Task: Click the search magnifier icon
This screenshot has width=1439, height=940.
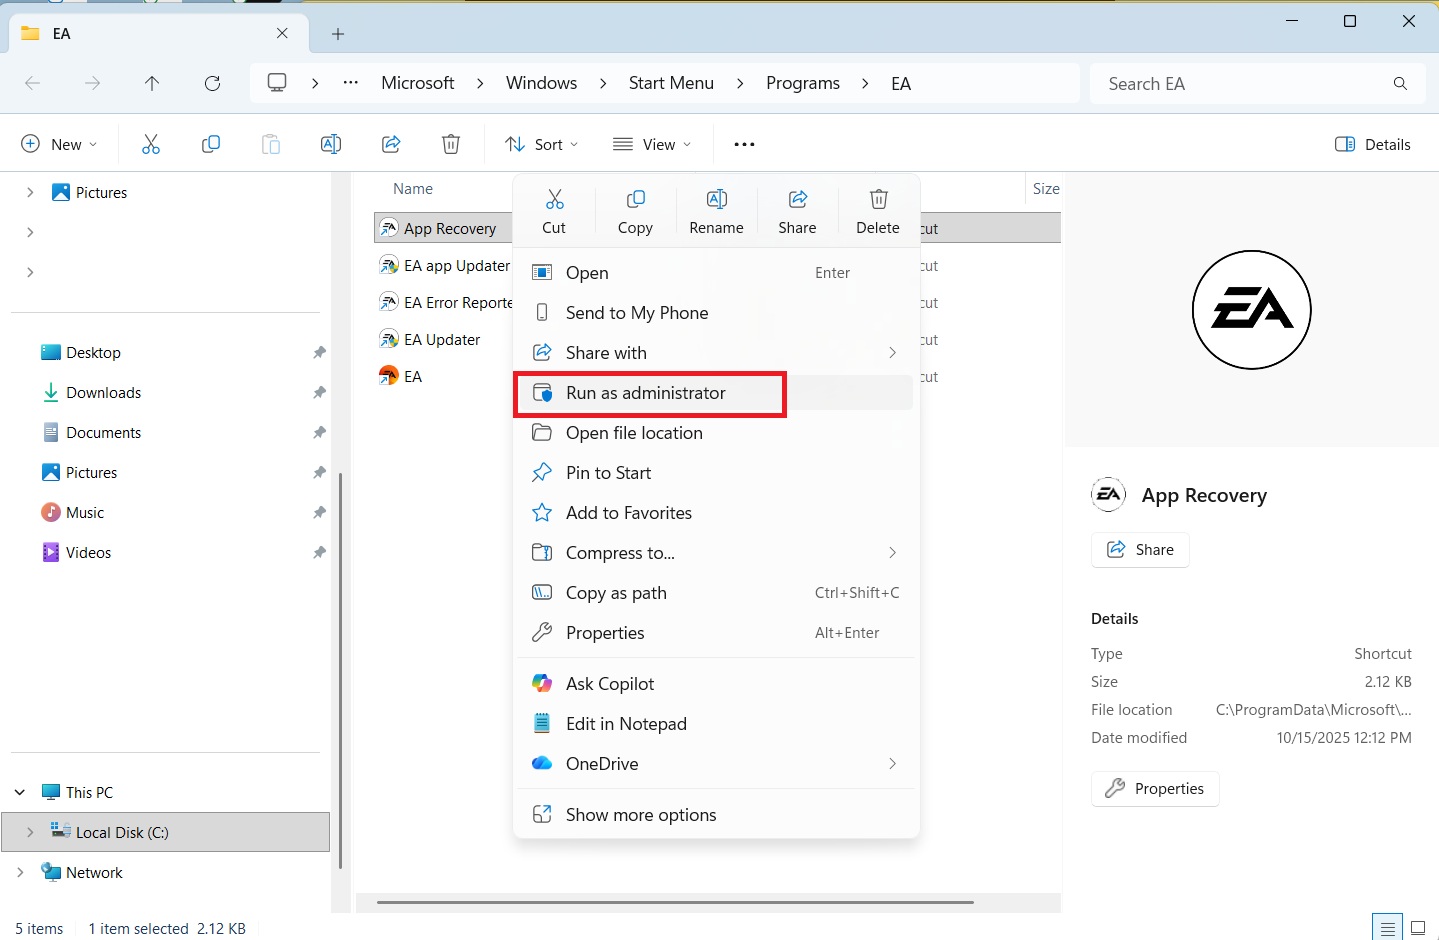Action: point(1400,84)
